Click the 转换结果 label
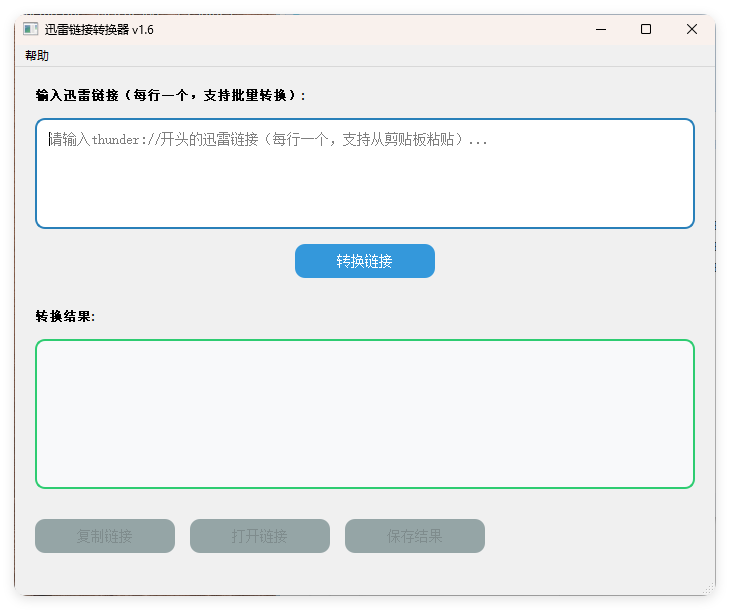Viewport: 730px width, 610px height. (65, 316)
